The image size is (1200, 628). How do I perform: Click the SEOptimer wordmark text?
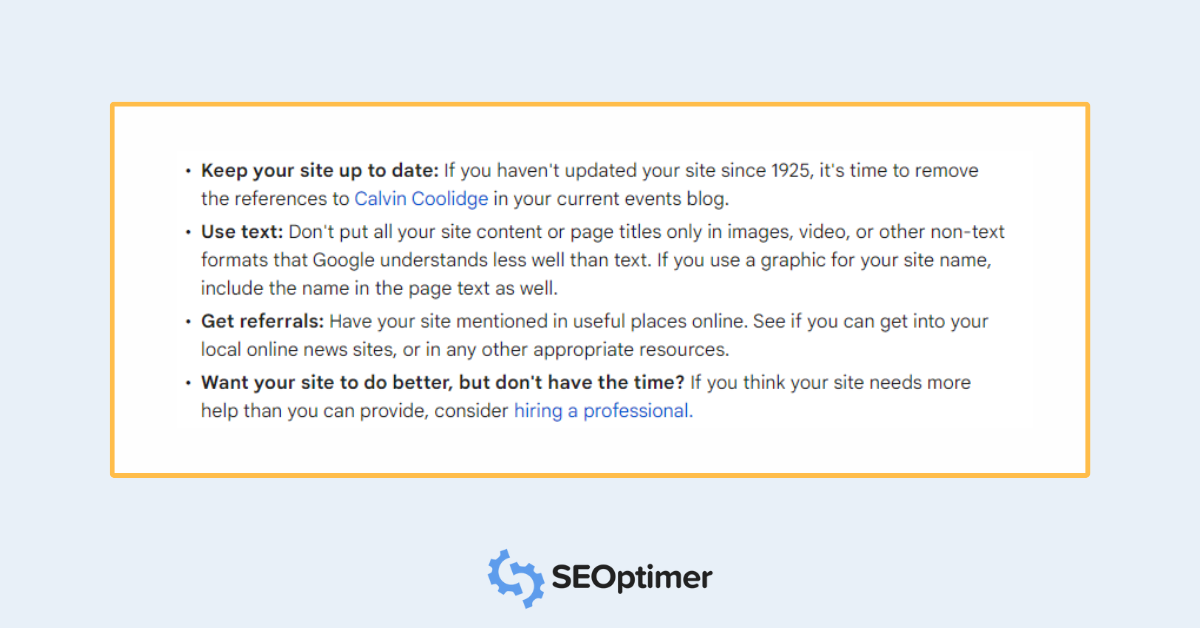631,578
